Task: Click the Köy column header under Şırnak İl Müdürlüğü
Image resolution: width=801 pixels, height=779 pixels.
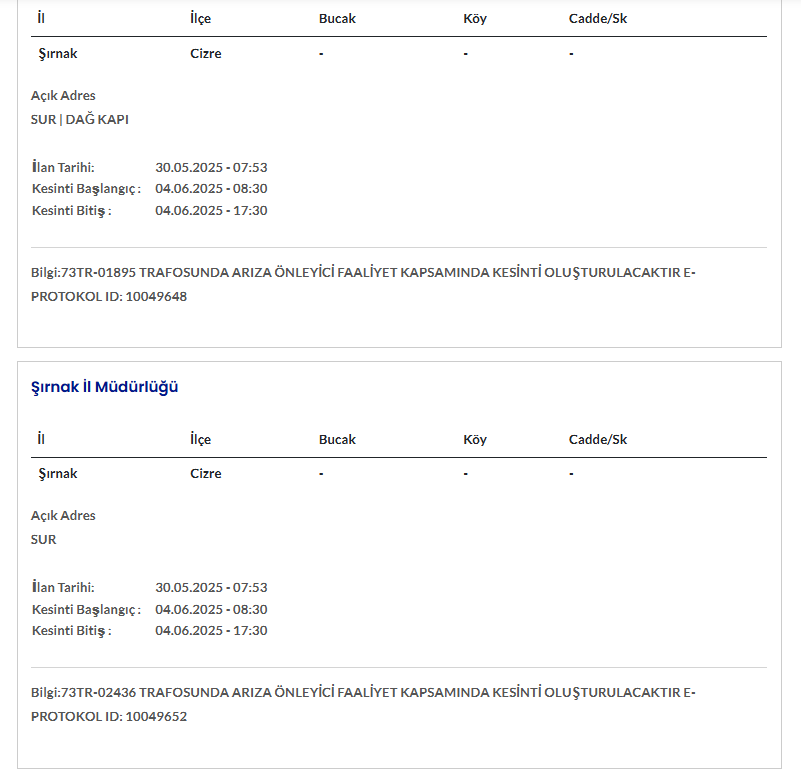Action: coord(475,440)
